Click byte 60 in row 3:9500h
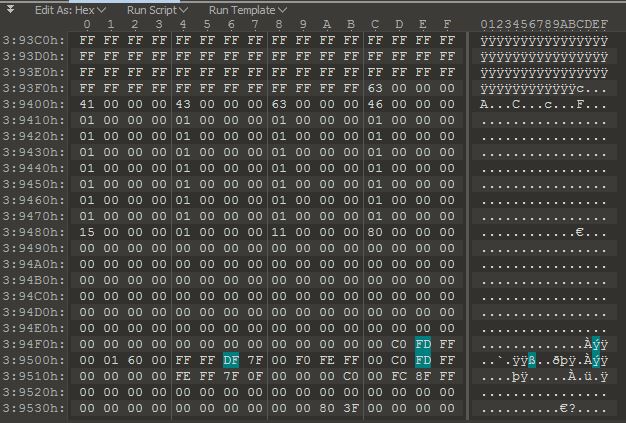 [135, 360]
